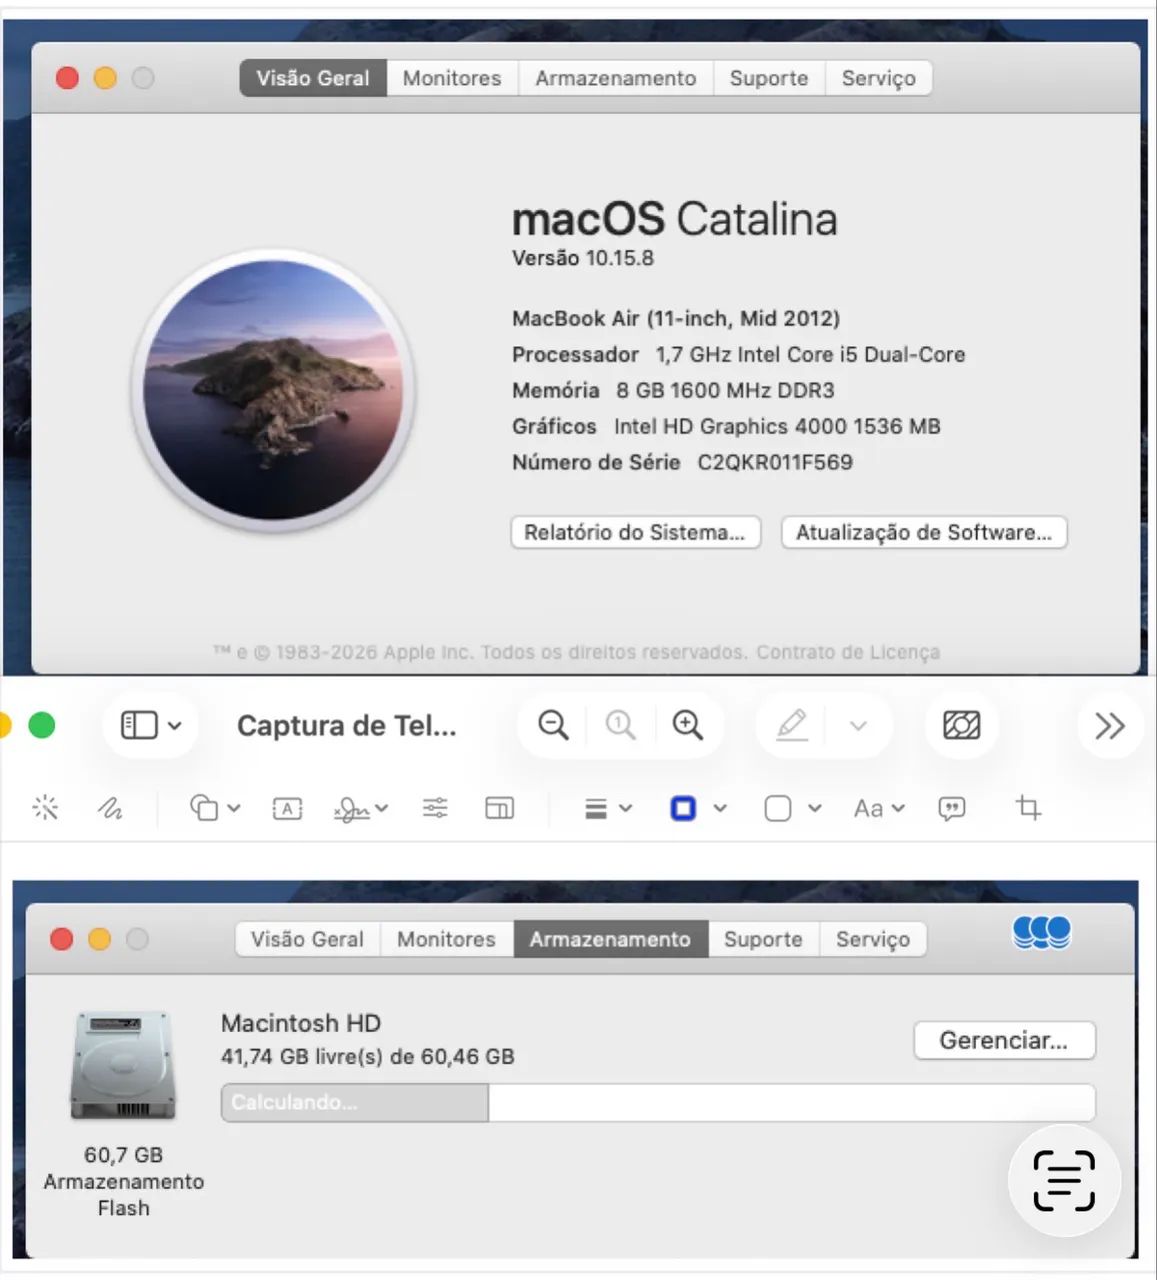1157x1280 pixels.
Task: Expand the Aa text style chevron
Action: (x=897, y=808)
